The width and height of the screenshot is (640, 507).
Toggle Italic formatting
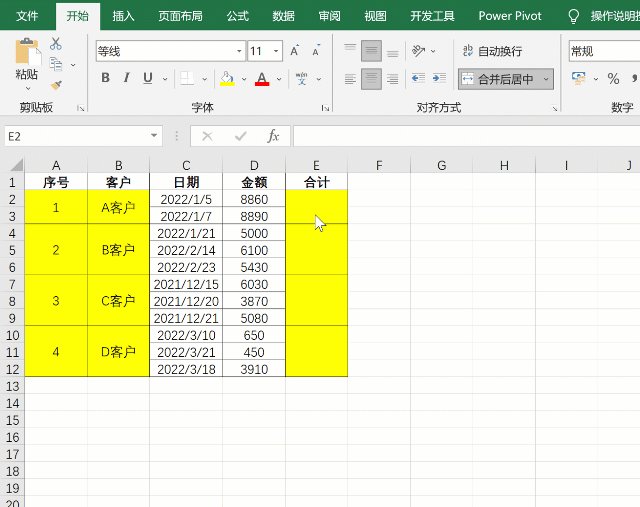point(127,78)
